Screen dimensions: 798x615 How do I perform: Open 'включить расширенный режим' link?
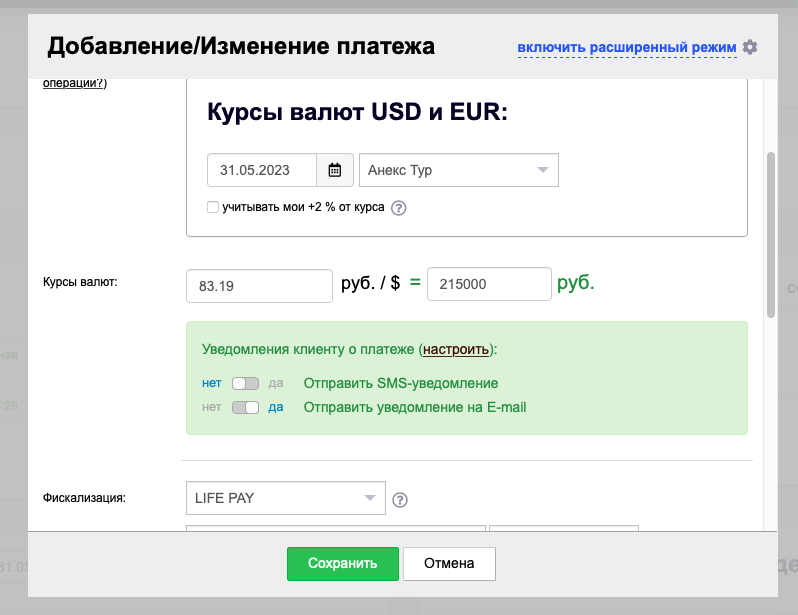[627, 47]
